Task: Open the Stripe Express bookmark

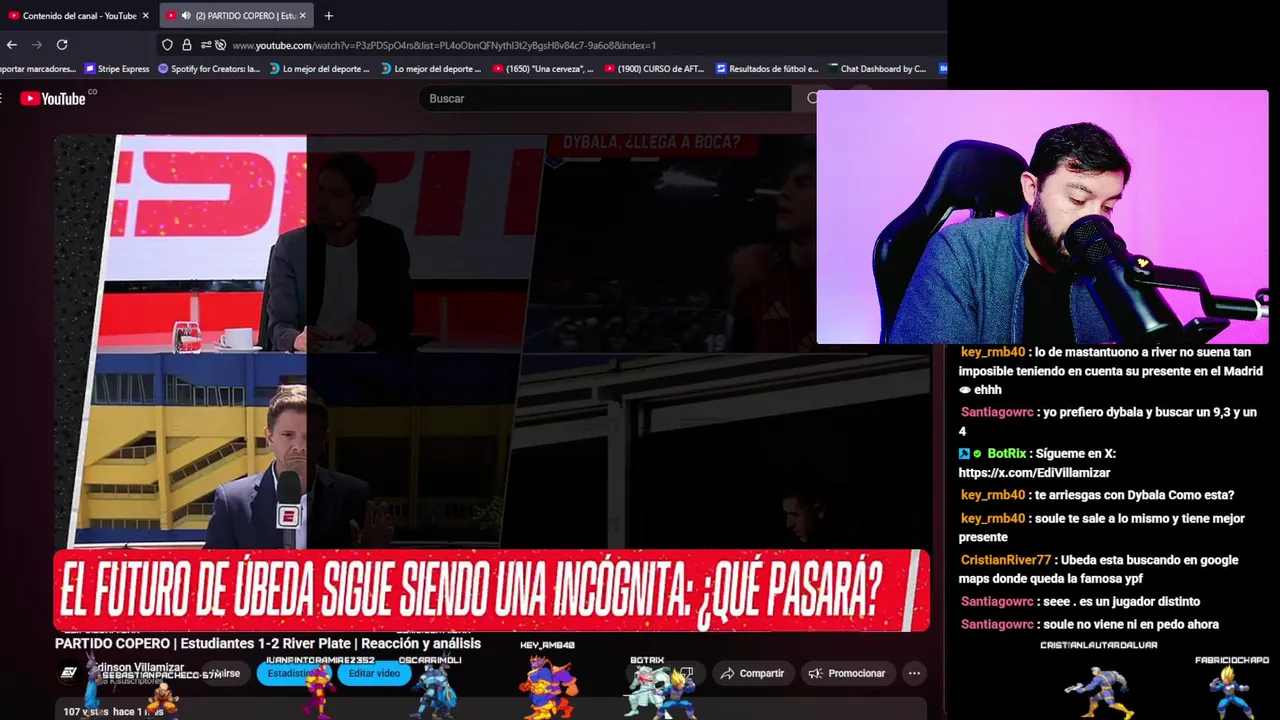Action: click(x=117, y=69)
